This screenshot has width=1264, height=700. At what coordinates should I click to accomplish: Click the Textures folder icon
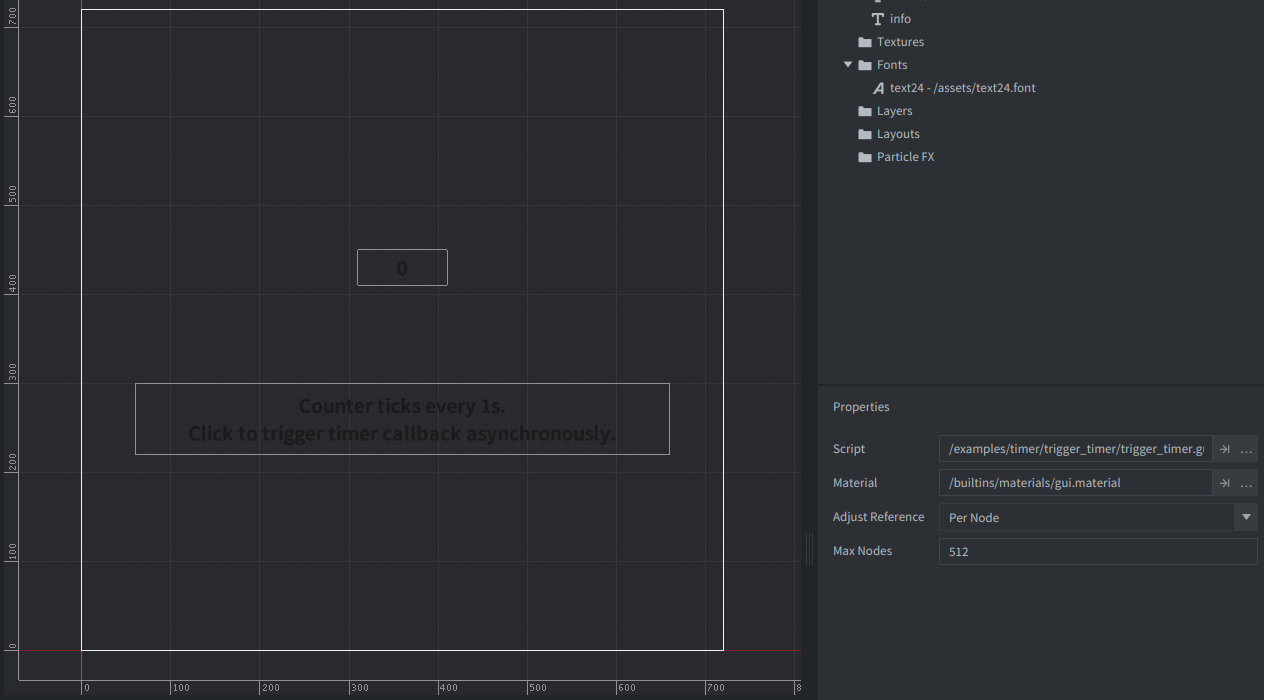(865, 42)
